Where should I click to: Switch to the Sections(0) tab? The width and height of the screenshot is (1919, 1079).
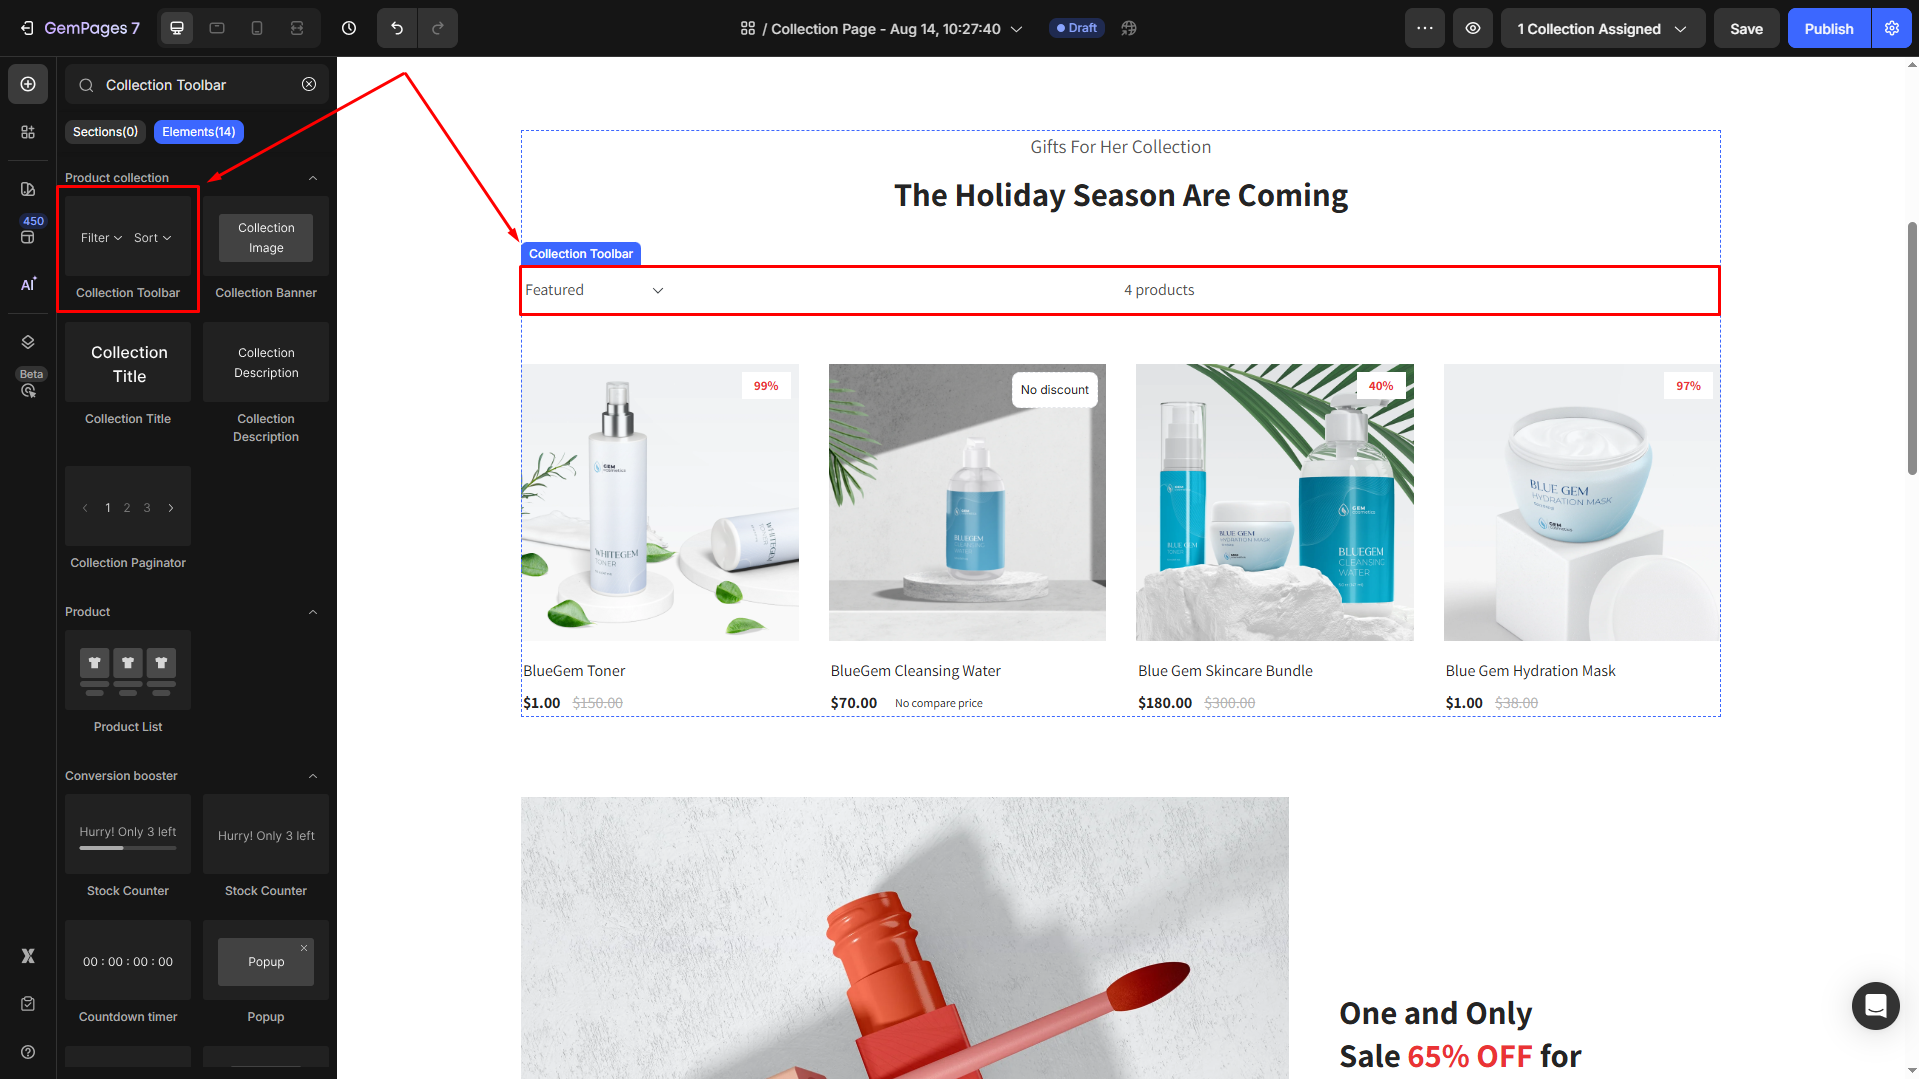click(105, 132)
